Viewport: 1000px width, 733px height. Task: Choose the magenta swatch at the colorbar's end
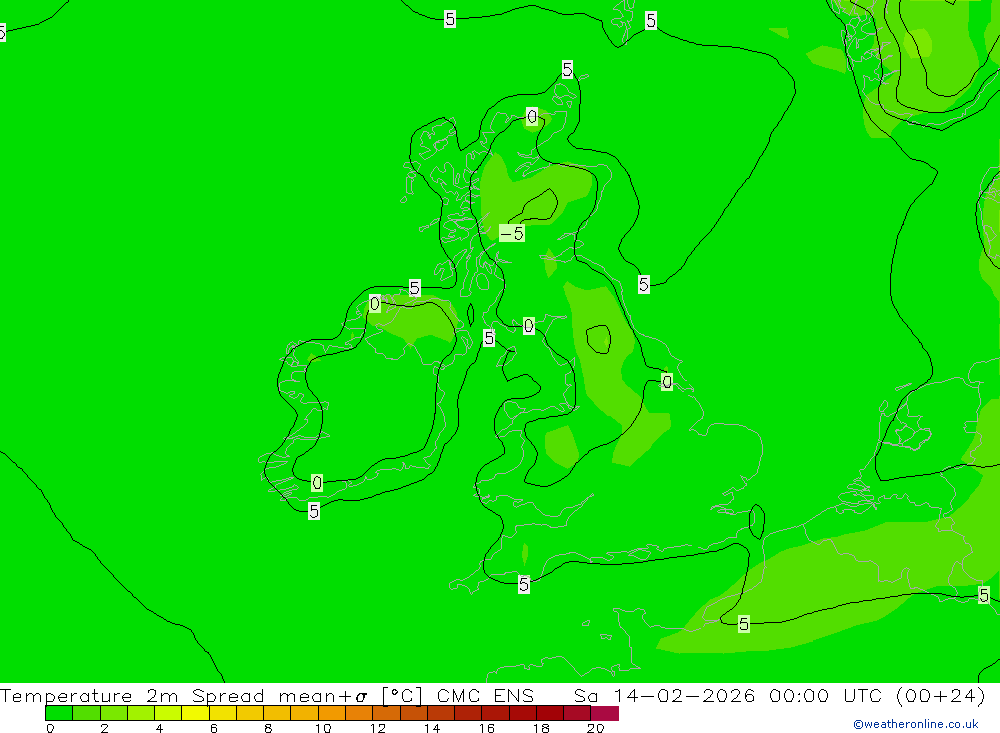[x=605, y=713]
